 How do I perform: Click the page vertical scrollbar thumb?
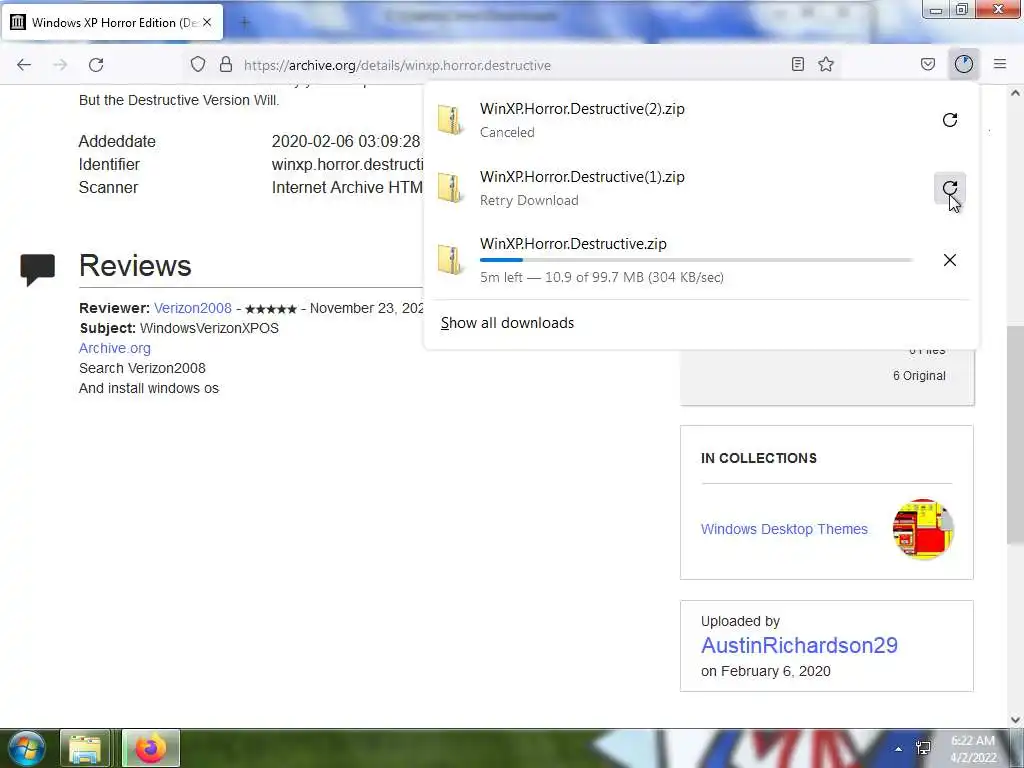[1015, 434]
